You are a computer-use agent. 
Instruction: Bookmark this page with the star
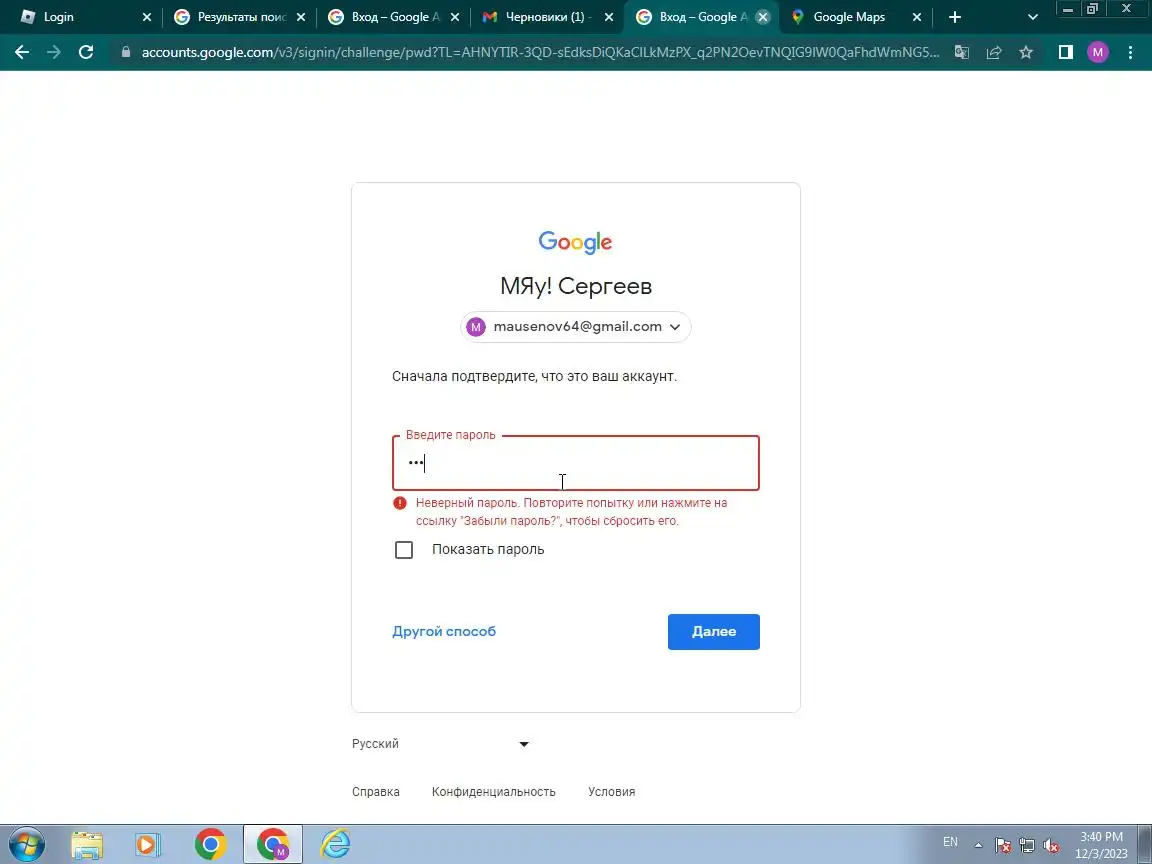pyautogui.click(x=1026, y=52)
